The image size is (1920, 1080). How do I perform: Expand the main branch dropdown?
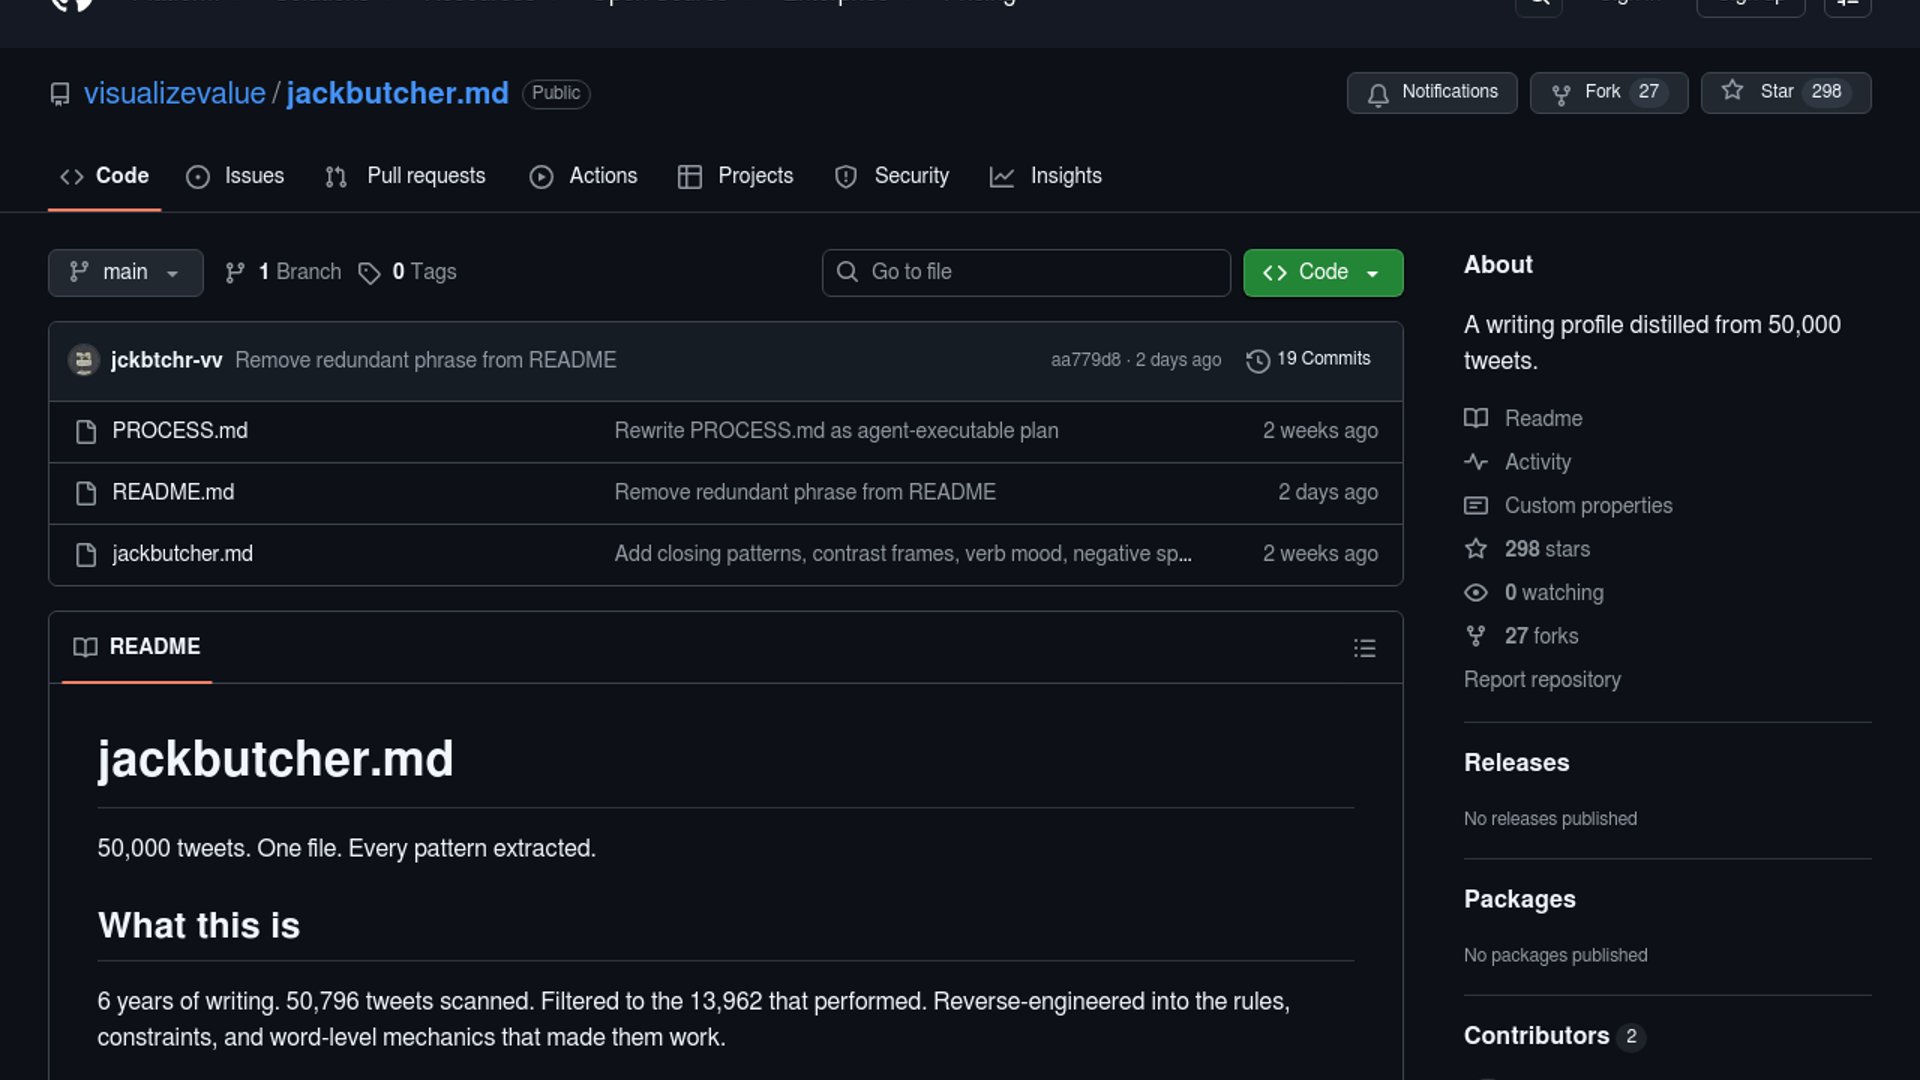click(125, 273)
